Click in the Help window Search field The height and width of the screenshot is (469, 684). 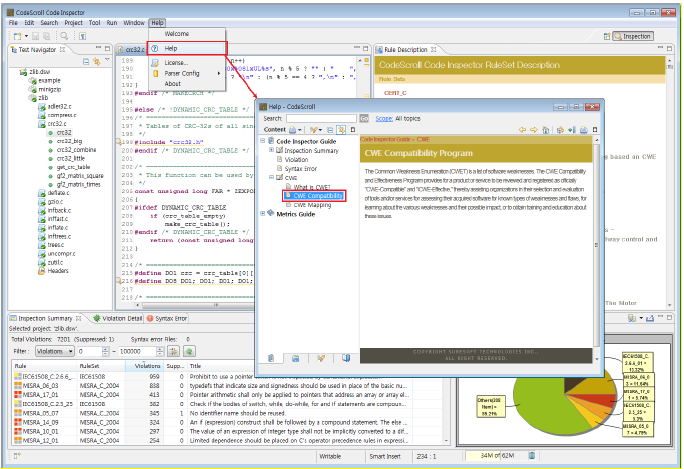(x=321, y=118)
